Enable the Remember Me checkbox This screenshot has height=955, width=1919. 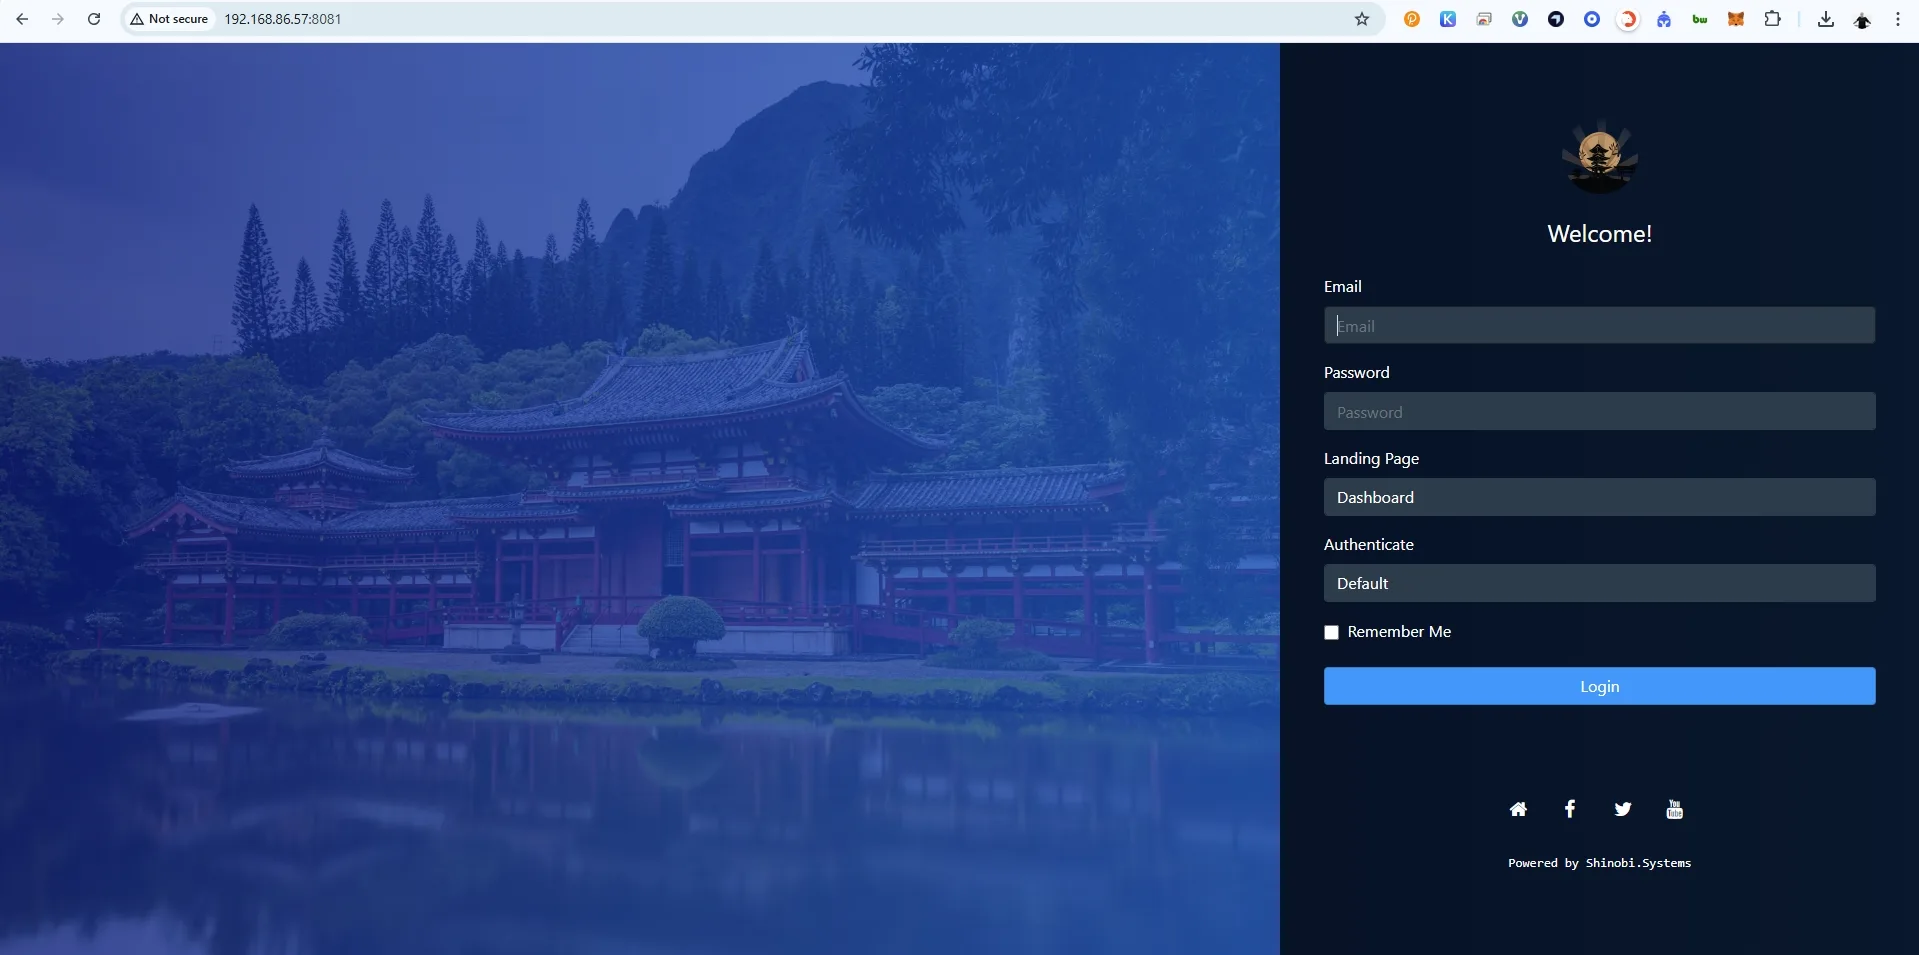1331,632
